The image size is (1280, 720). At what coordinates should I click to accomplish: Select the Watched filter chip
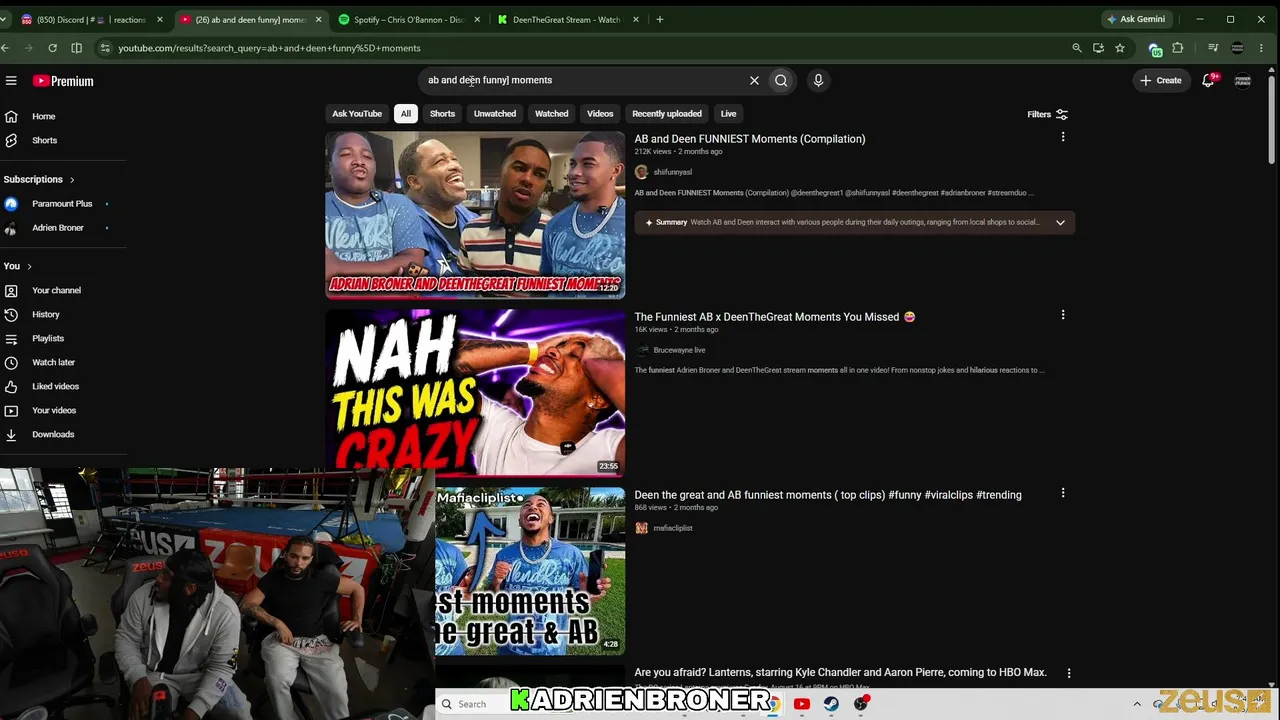(551, 114)
